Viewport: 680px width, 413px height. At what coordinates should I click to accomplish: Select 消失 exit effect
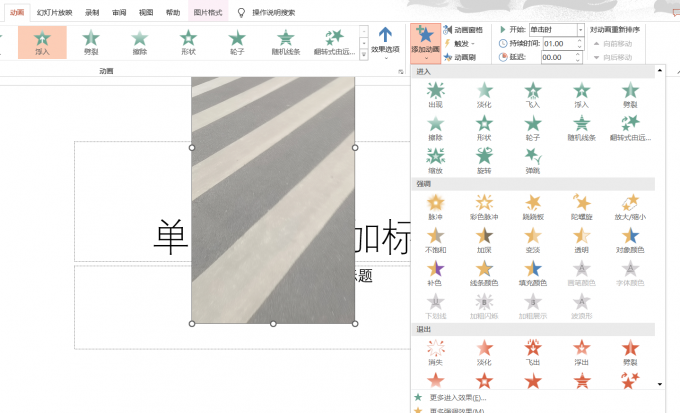435,353
